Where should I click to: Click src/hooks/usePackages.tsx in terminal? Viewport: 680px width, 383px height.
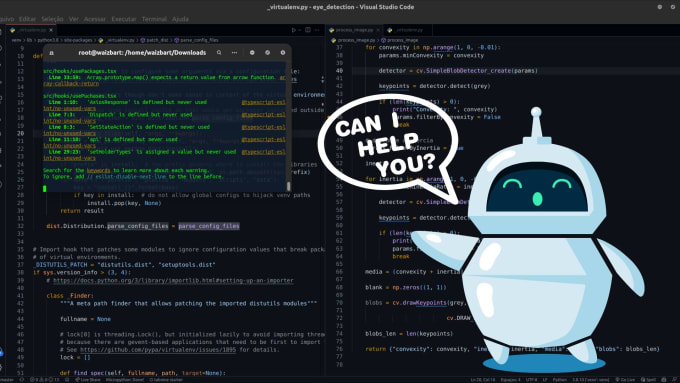point(80,71)
